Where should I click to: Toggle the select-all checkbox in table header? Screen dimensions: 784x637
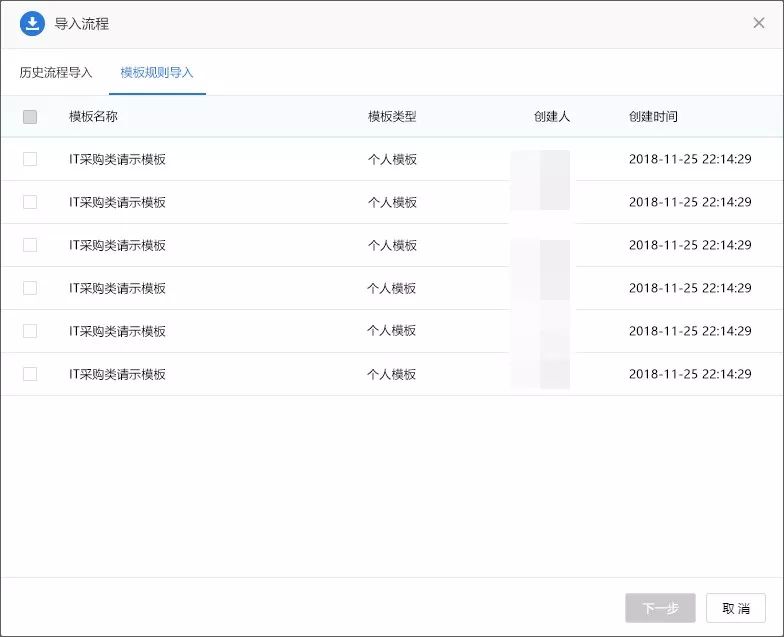click(30, 117)
